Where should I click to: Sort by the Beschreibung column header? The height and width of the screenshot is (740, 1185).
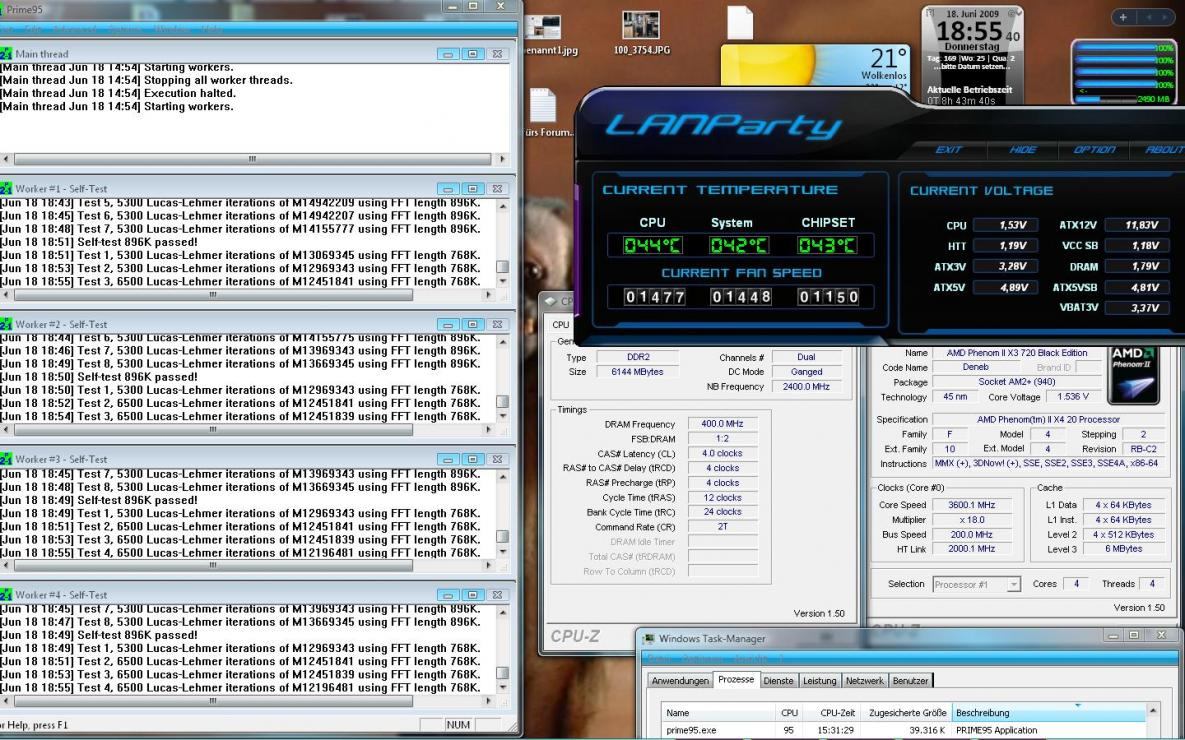(1049, 713)
